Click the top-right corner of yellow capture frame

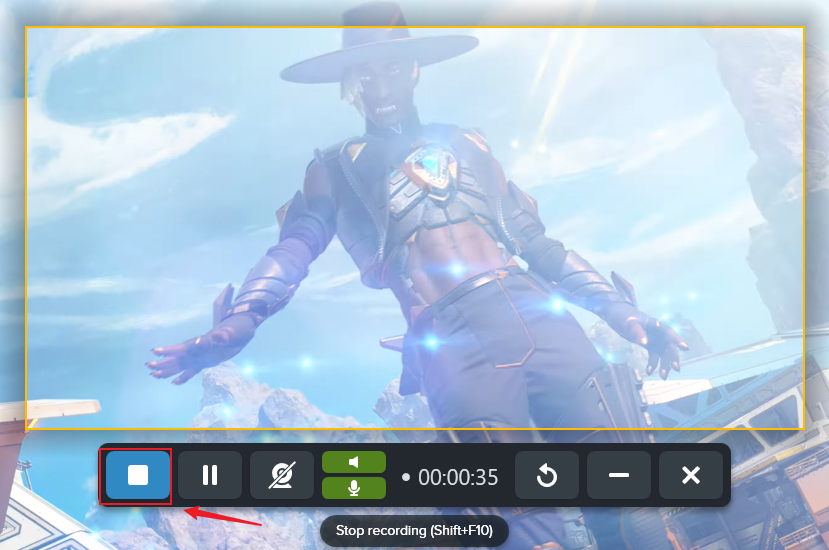point(803,28)
